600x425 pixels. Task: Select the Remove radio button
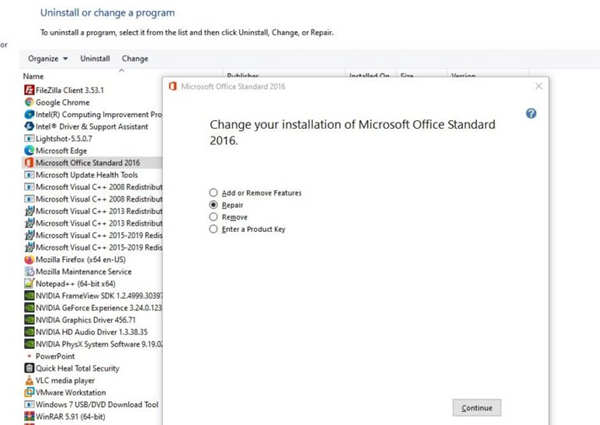214,216
